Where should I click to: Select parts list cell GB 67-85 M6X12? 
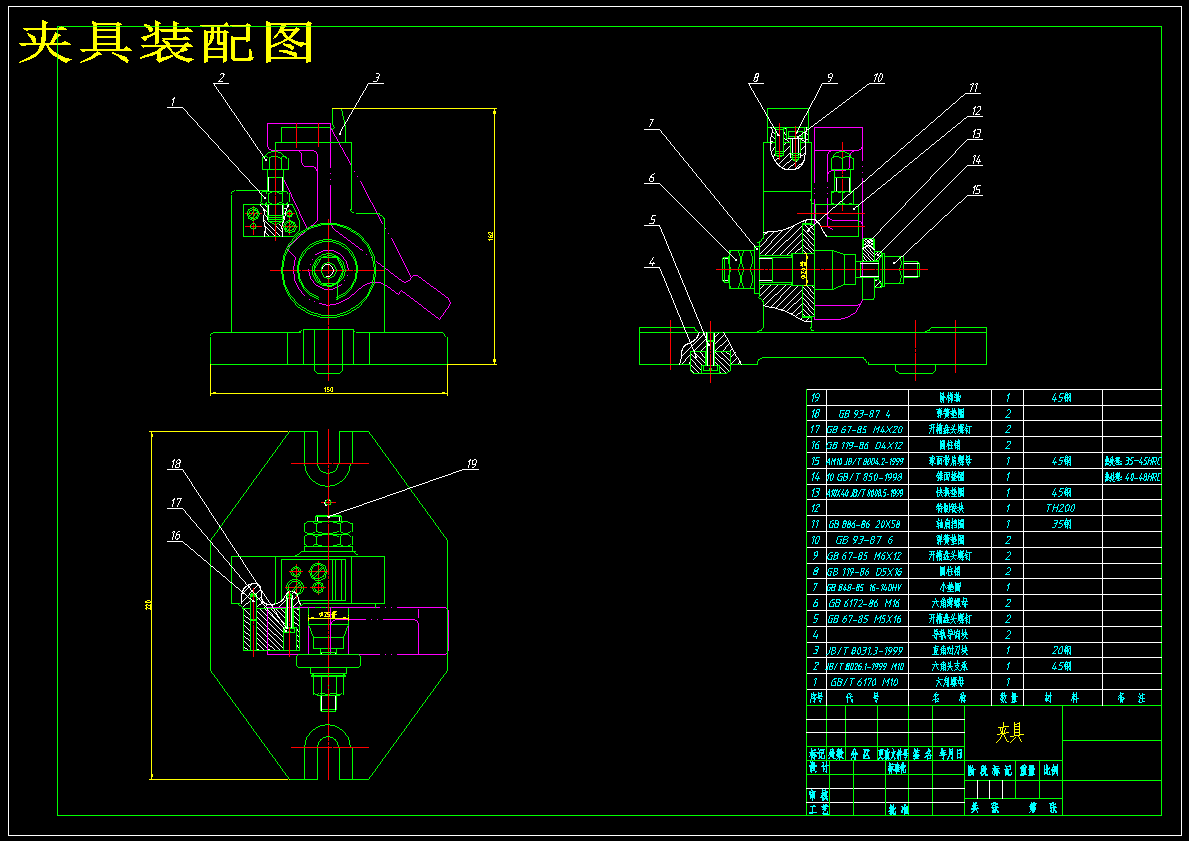867,556
